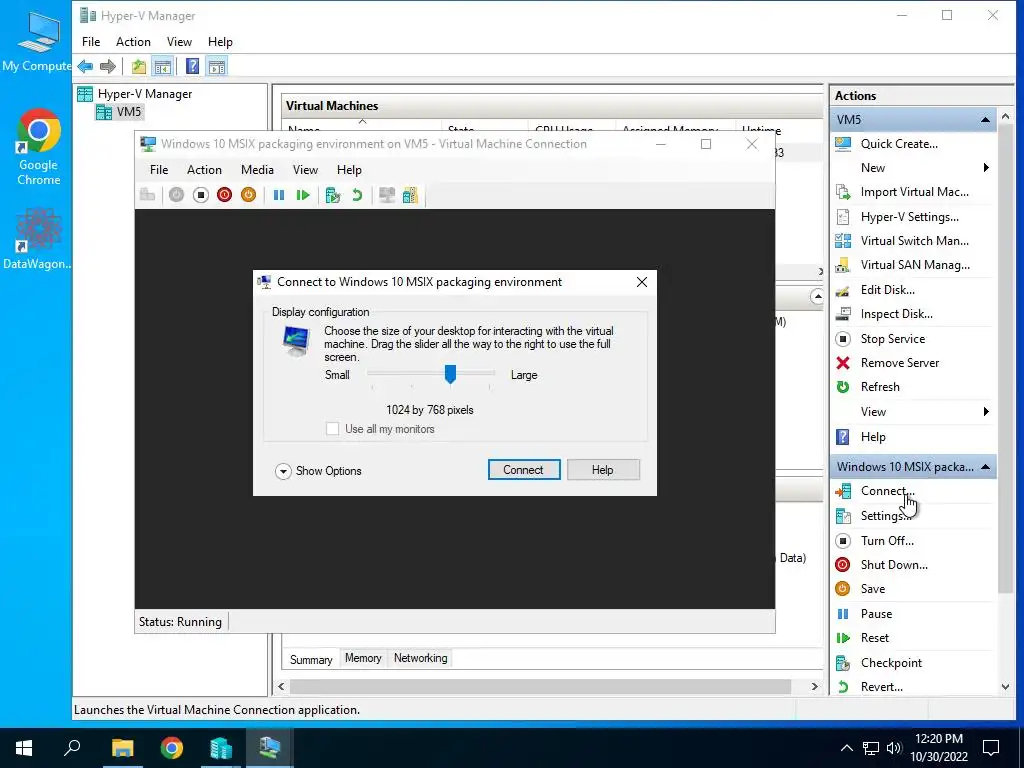Image resolution: width=1024 pixels, height=768 pixels.
Task: Click Refresh in the Actions pane
Action: pyautogui.click(x=880, y=387)
